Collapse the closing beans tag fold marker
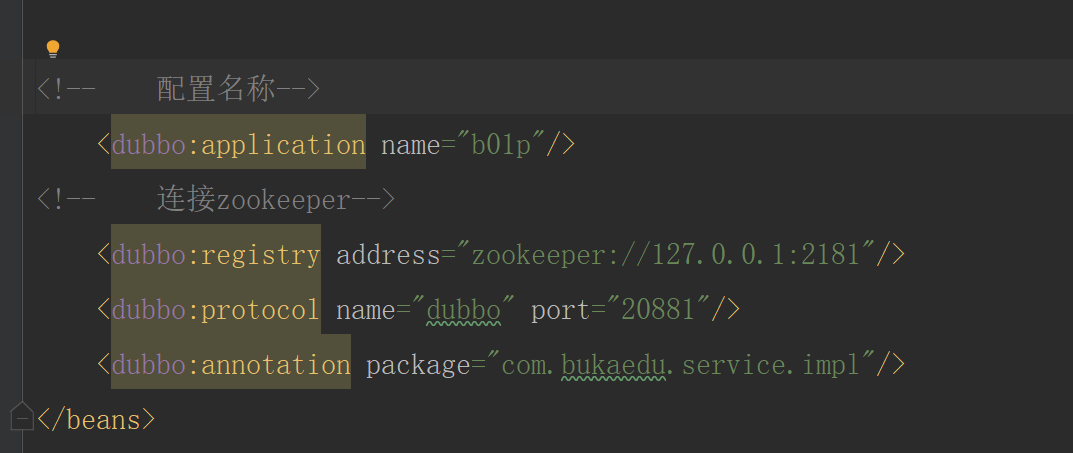Viewport: 1073px width, 453px height. 22,414
